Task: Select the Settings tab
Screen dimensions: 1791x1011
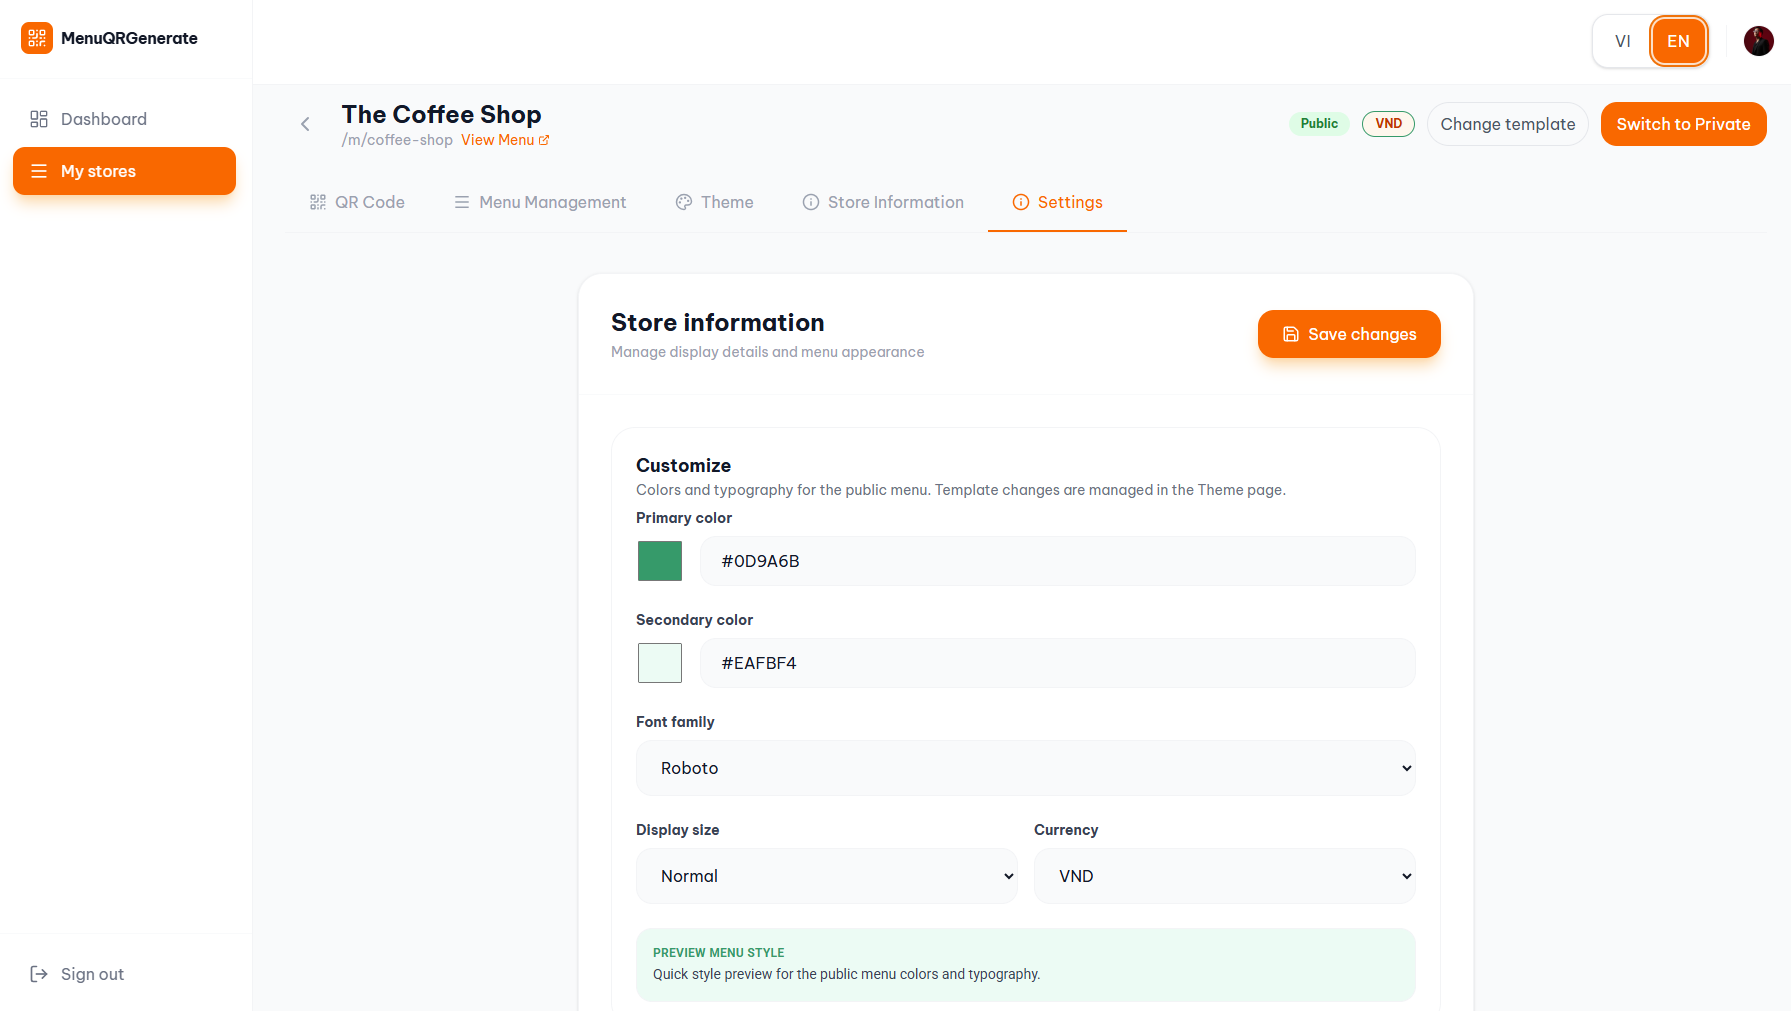Action: click(1057, 202)
